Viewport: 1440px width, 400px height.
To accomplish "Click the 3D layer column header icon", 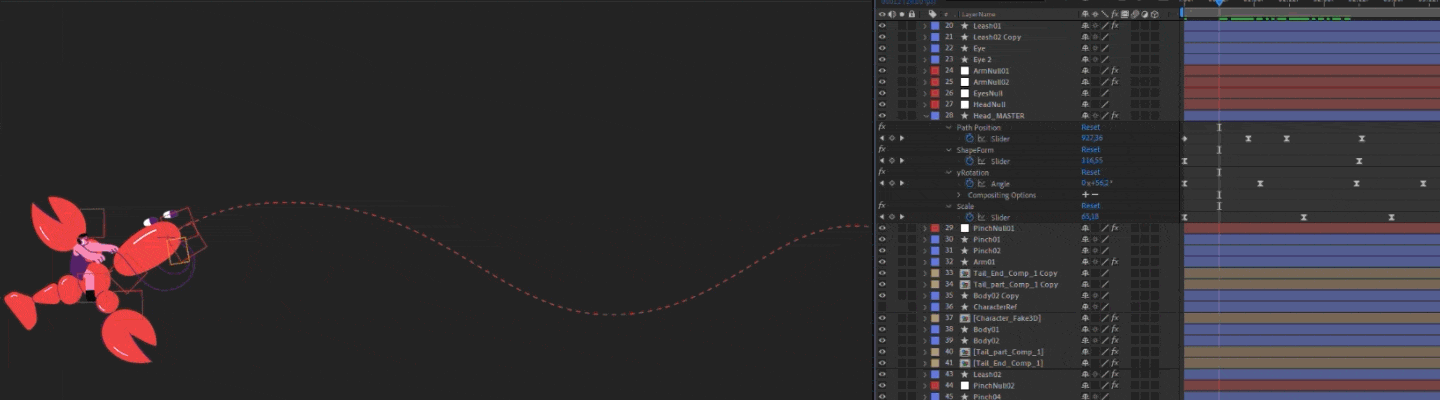I will 1155,14.
